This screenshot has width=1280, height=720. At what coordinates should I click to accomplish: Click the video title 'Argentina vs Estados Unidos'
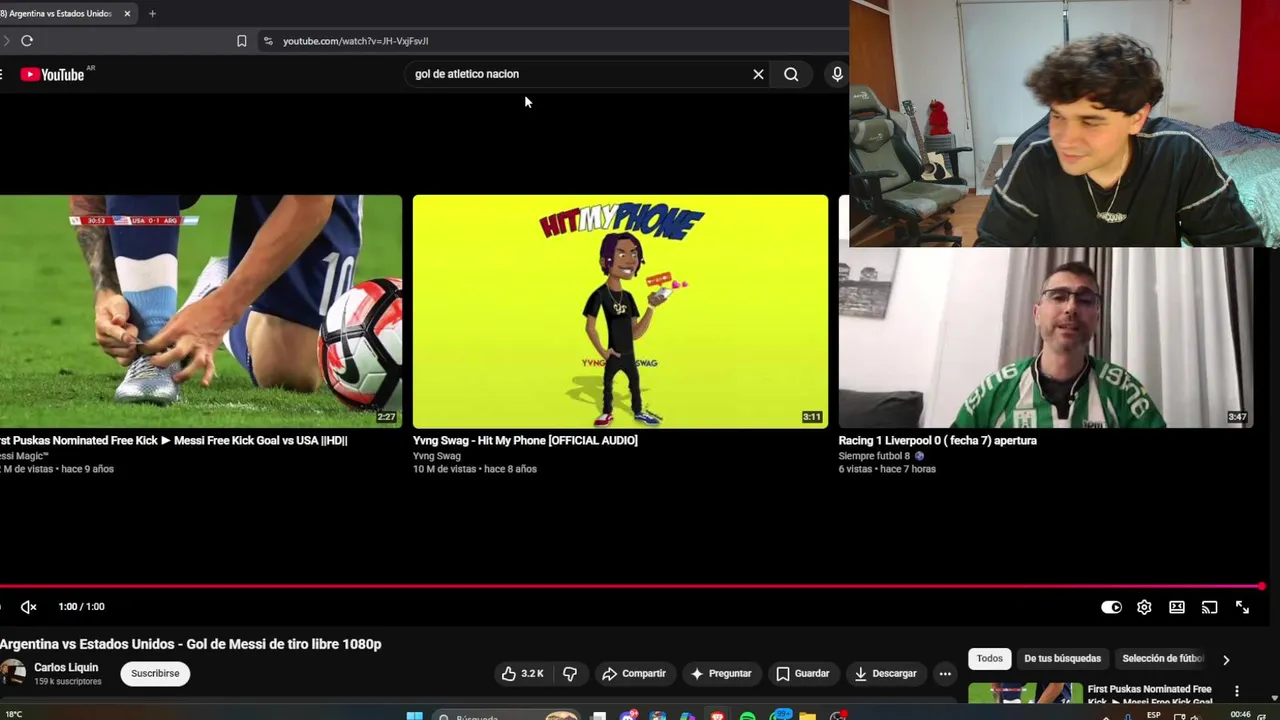point(191,644)
